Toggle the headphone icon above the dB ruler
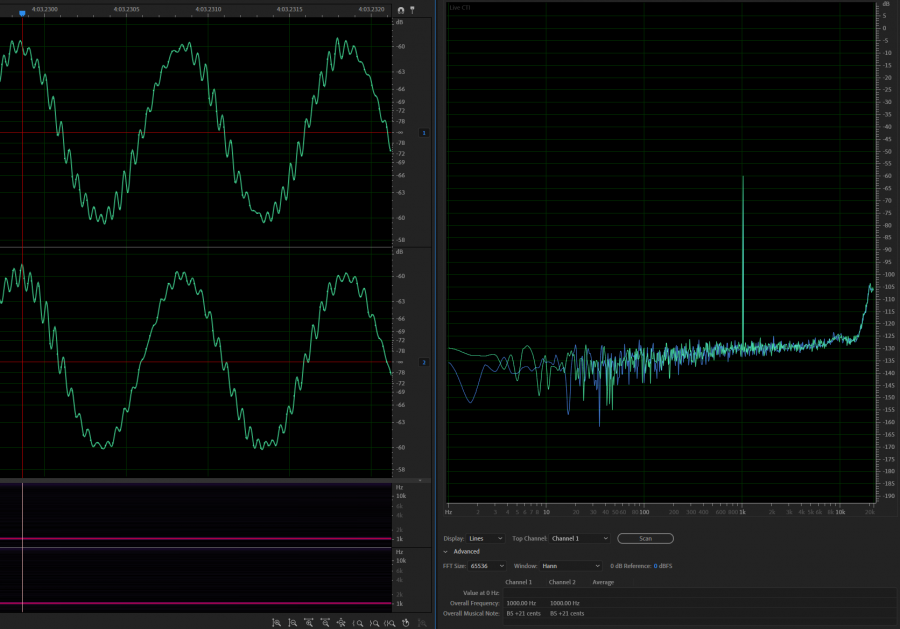Image resolution: width=900 pixels, height=629 pixels. tap(401, 10)
